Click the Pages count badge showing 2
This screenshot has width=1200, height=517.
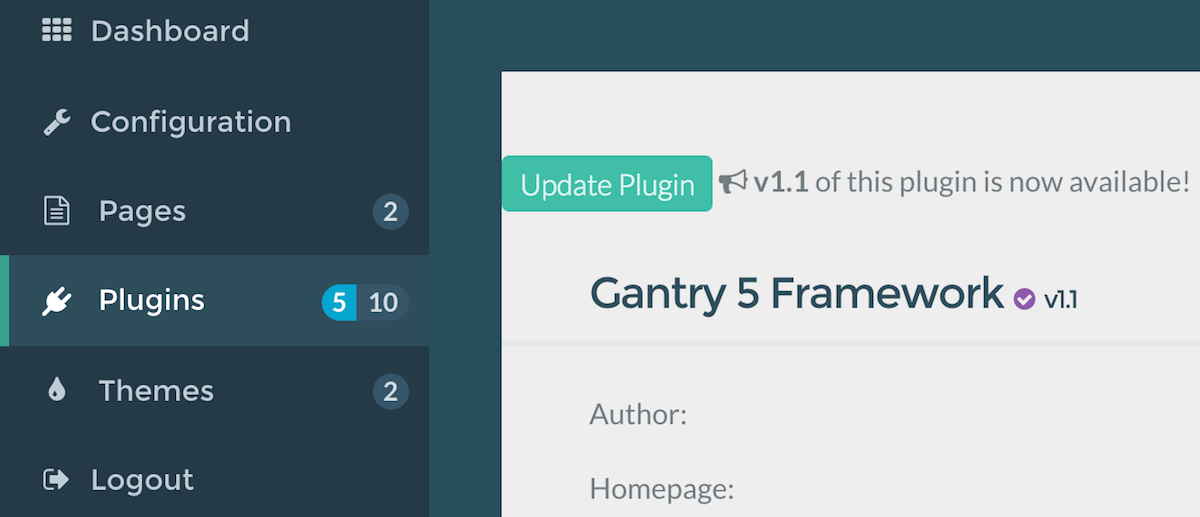(390, 212)
